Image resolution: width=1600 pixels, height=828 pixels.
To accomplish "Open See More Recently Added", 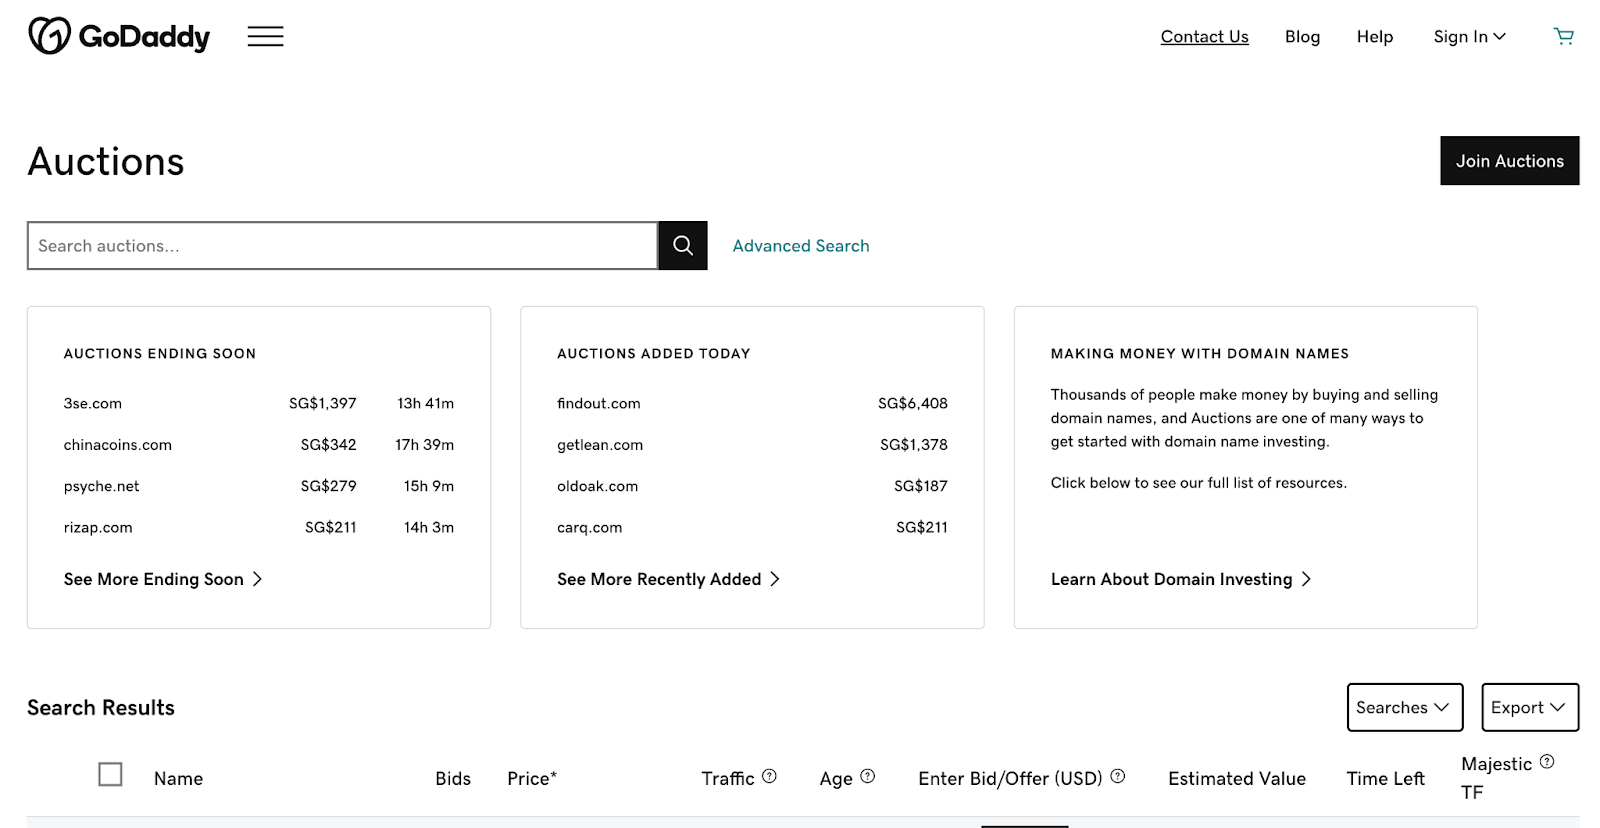I will pyautogui.click(x=668, y=579).
